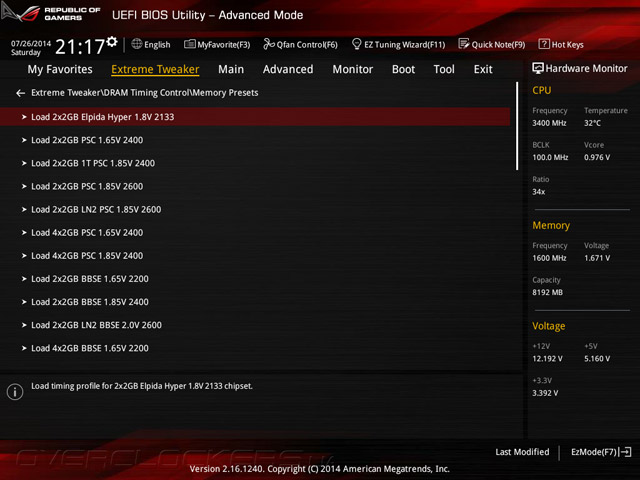Click CPU temperature value 32°C
The height and width of the screenshot is (480, 640).
click(592, 123)
